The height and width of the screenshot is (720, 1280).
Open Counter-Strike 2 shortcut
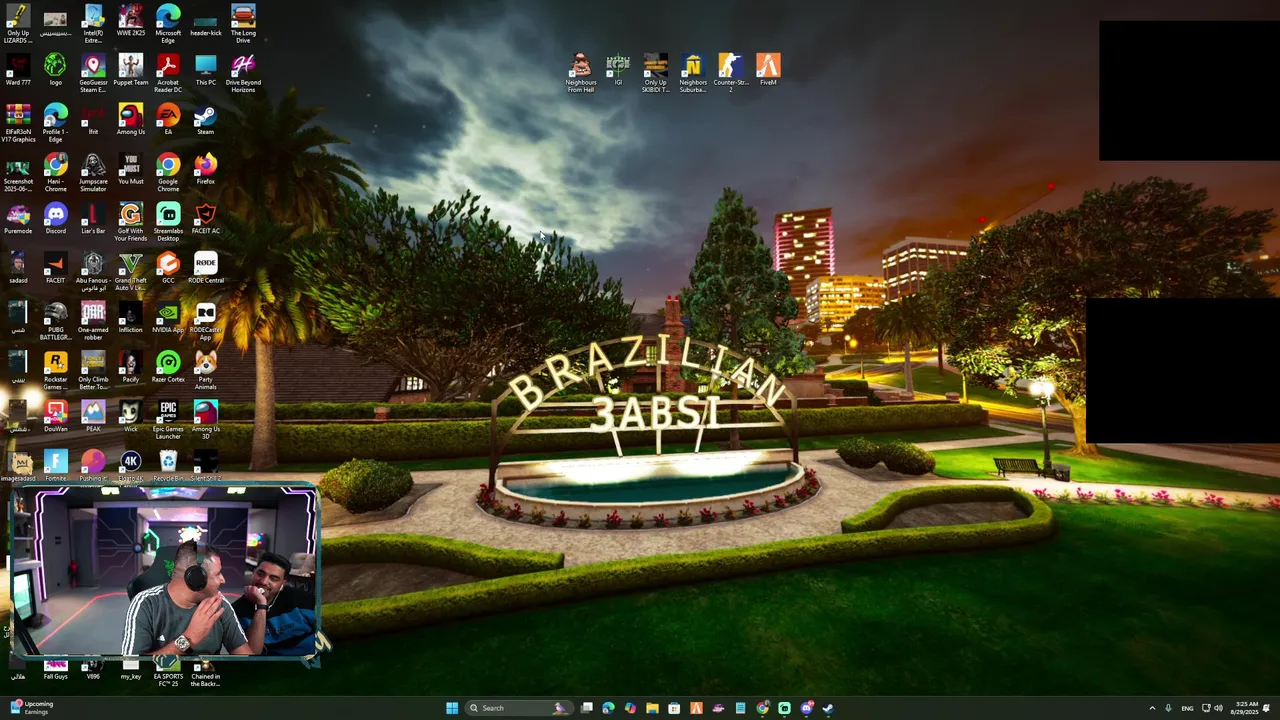[730, 73]
